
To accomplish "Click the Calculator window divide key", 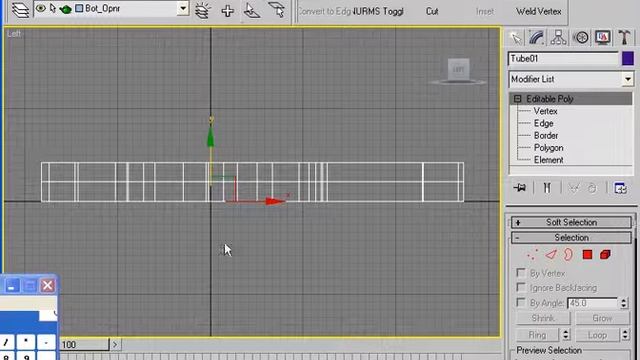I will tap(6, 342).
